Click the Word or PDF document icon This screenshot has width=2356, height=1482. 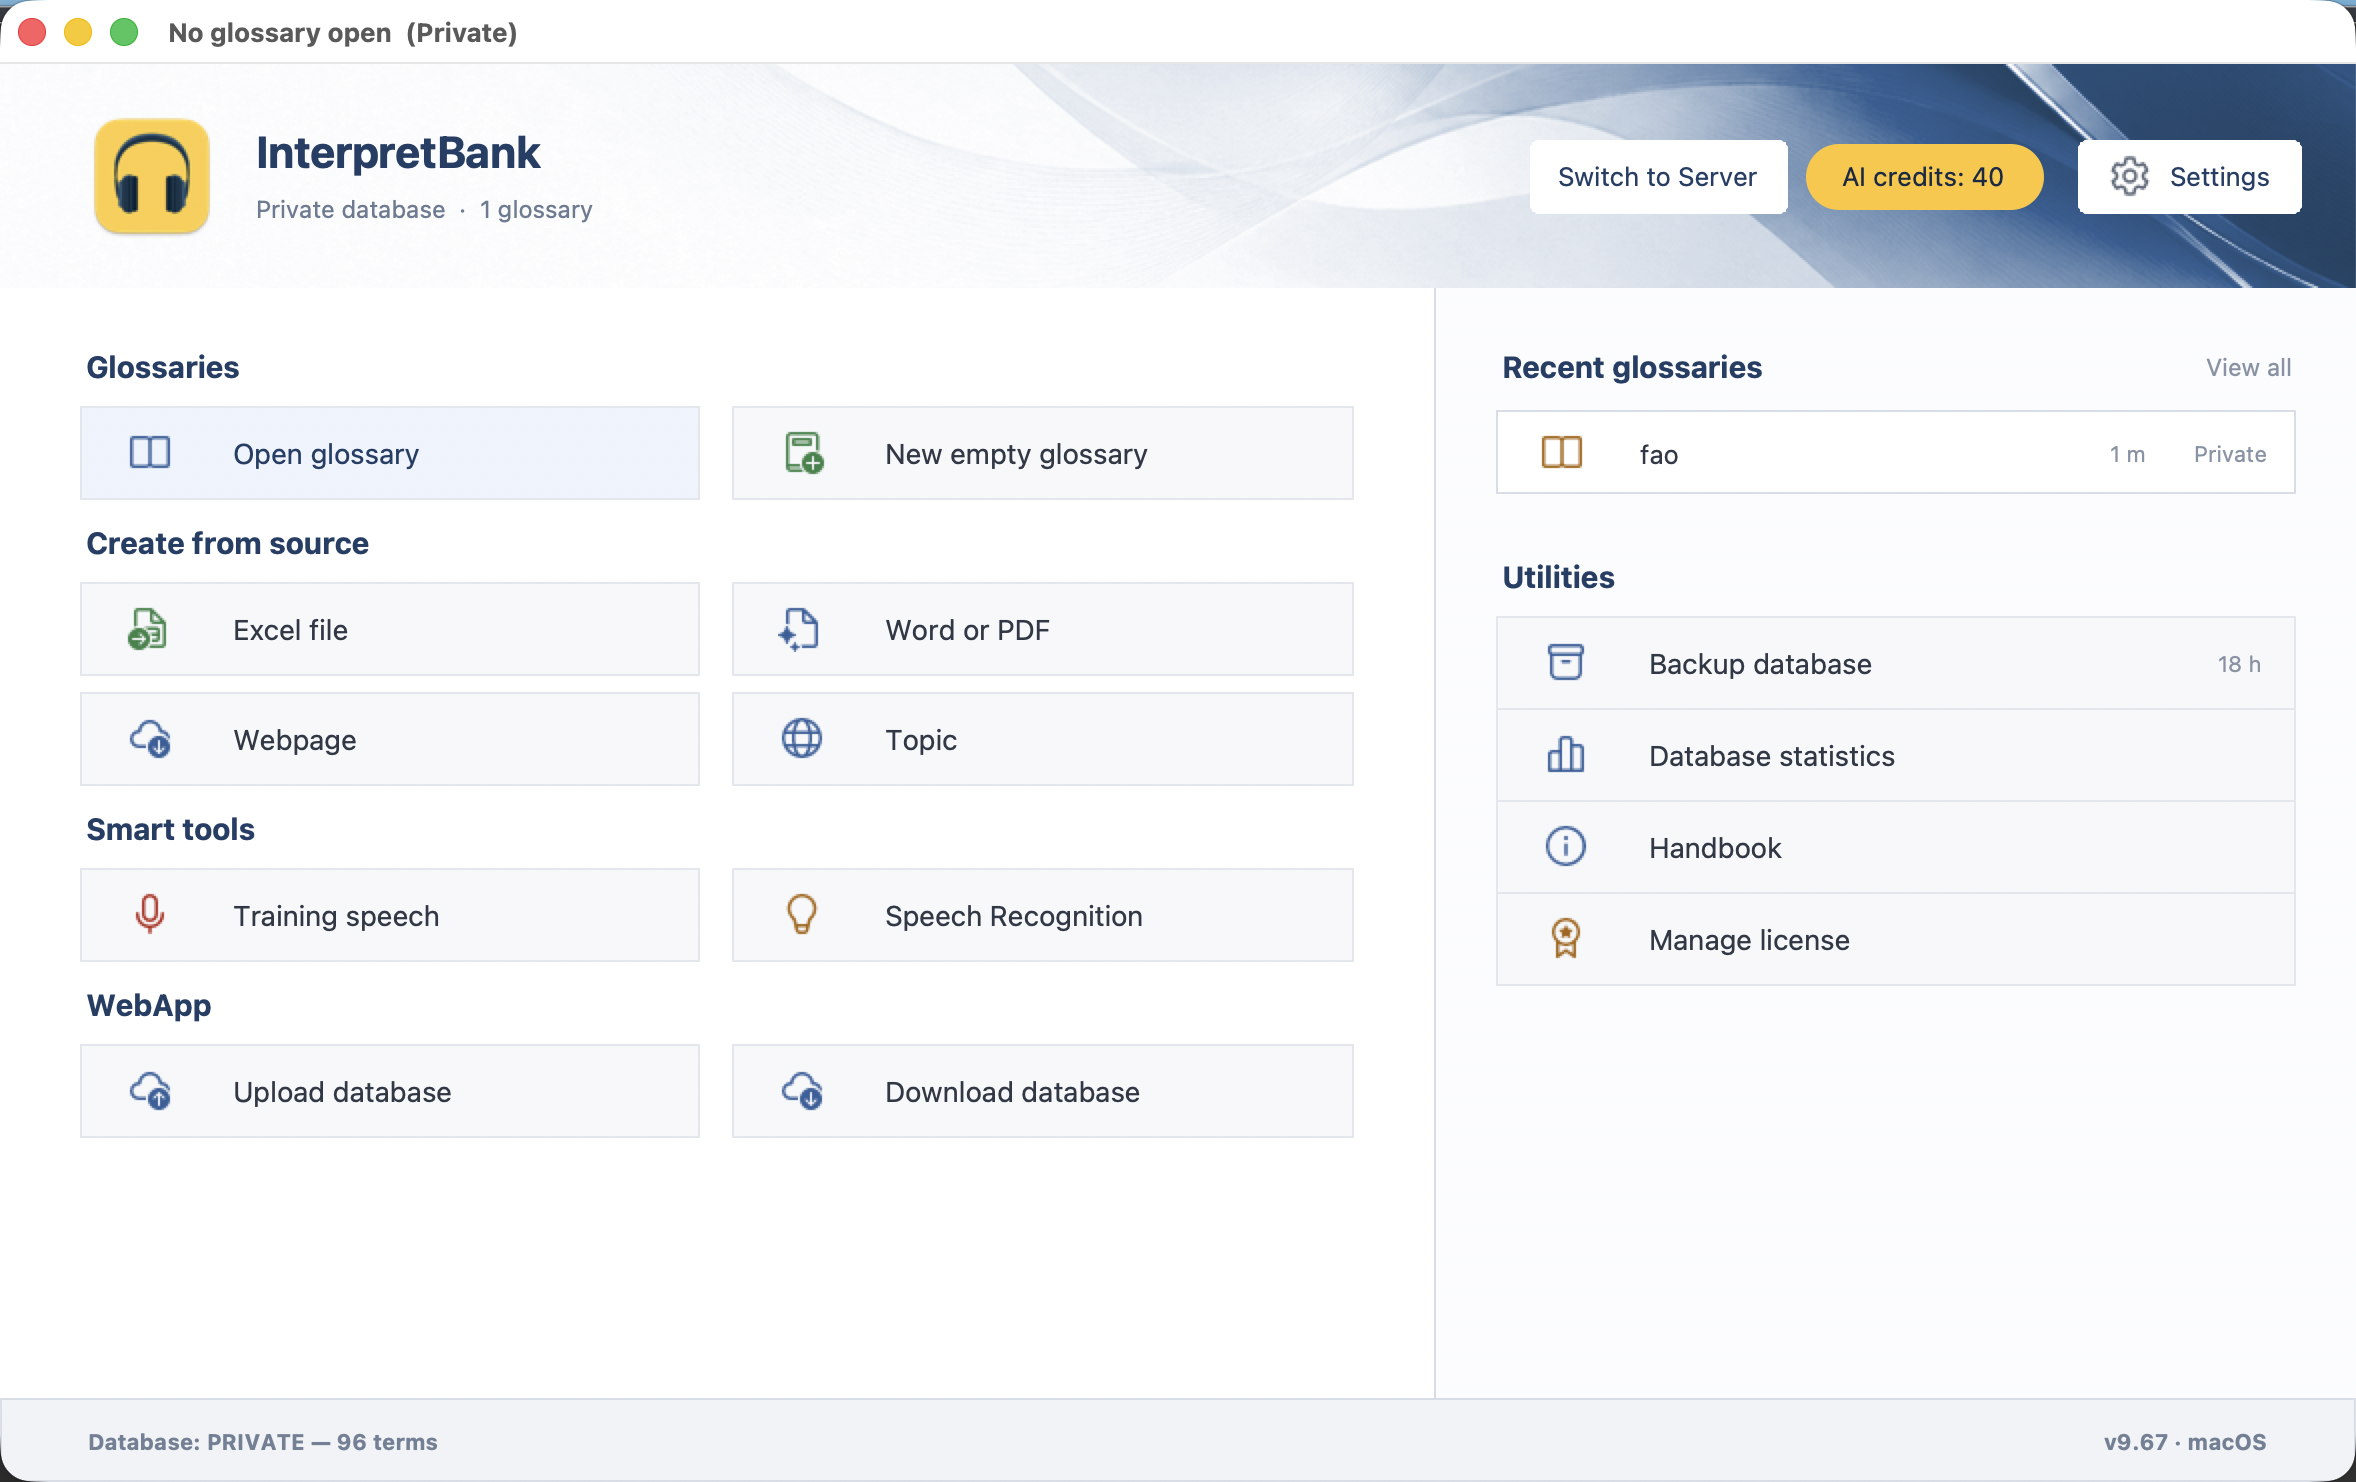pos(800,629)
